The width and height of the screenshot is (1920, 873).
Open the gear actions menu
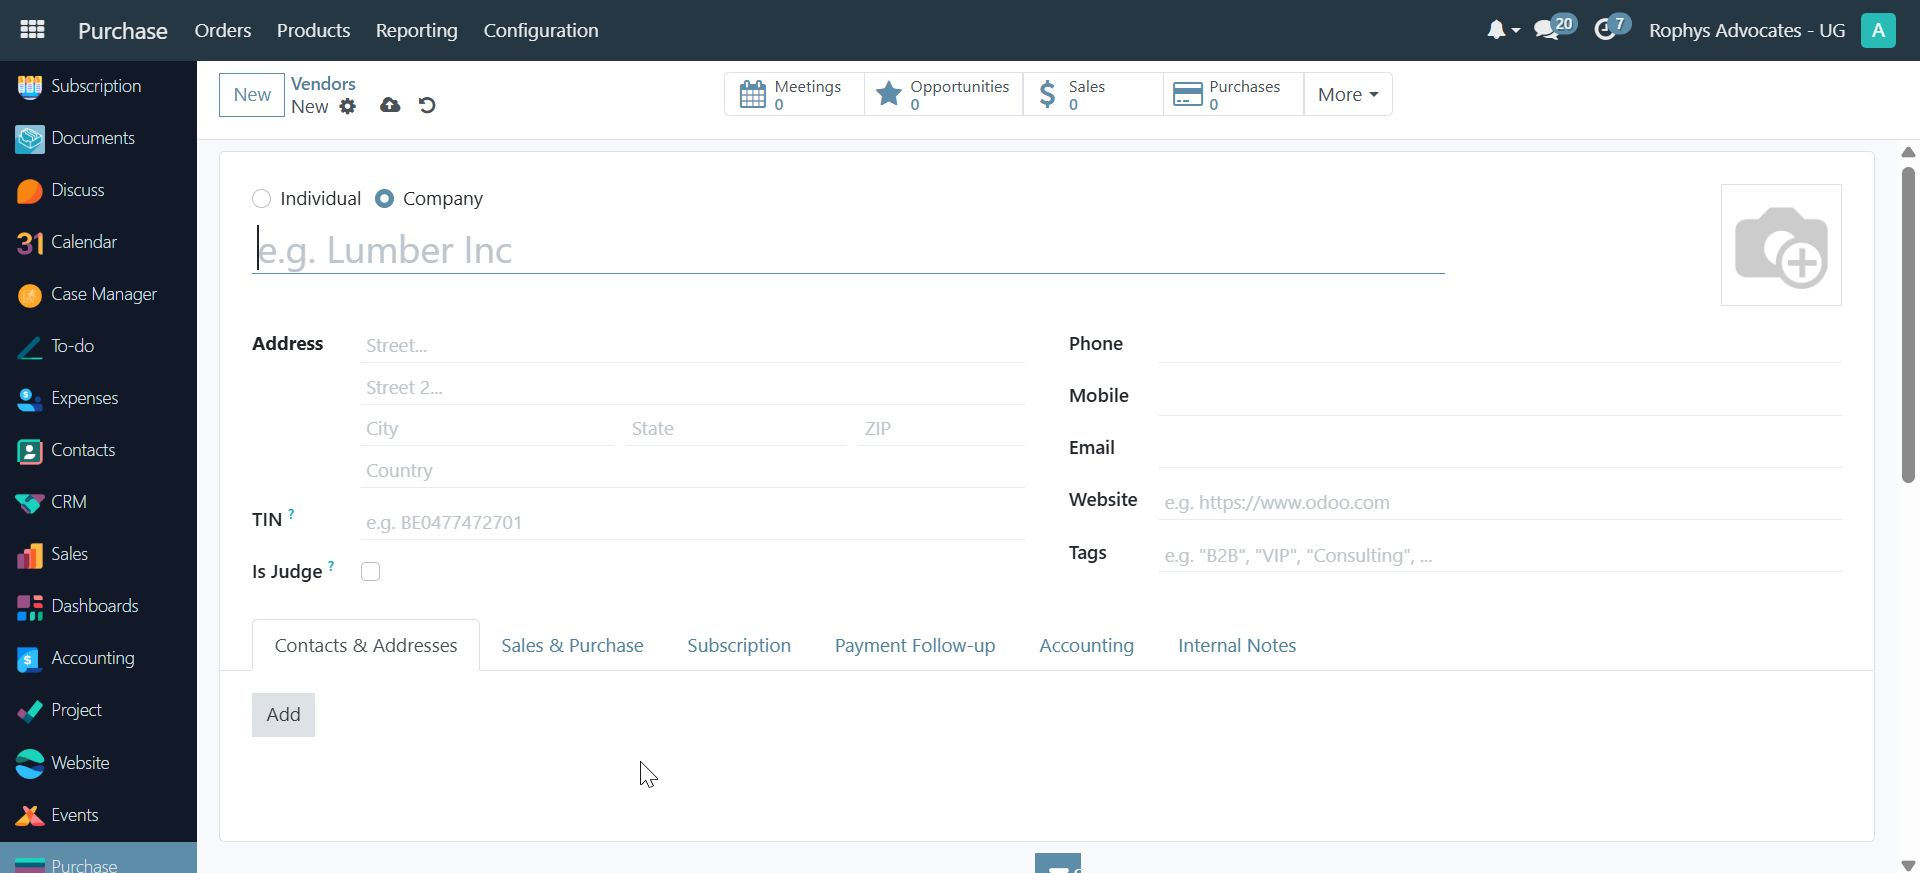click(x=347, y=106)
